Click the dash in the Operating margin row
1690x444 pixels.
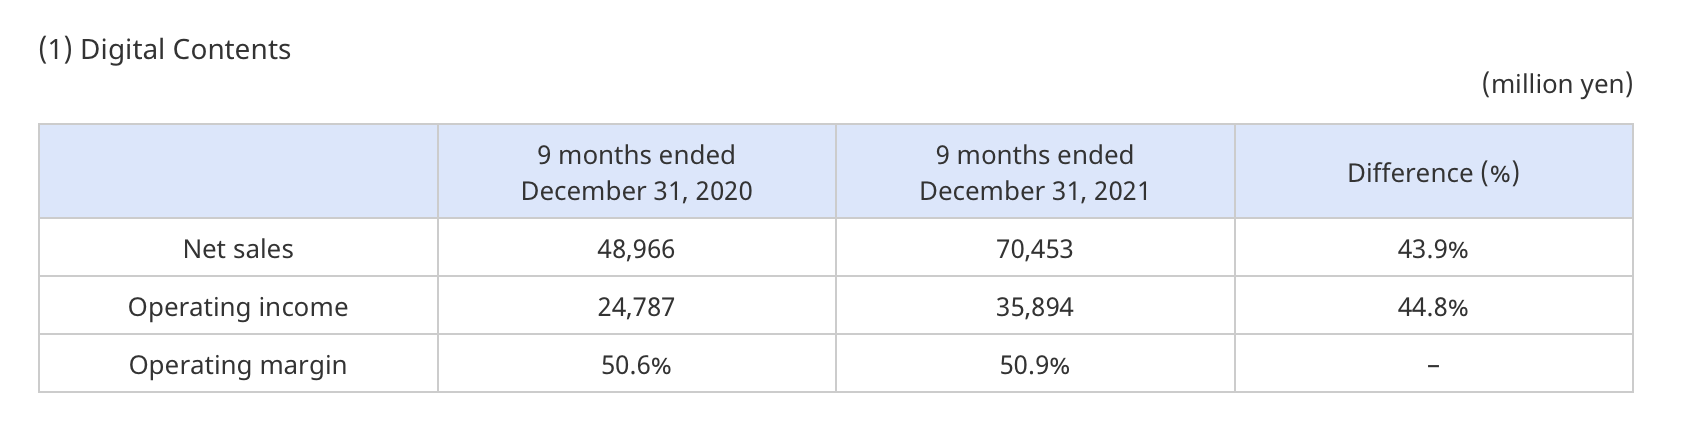coord(1432,367)
